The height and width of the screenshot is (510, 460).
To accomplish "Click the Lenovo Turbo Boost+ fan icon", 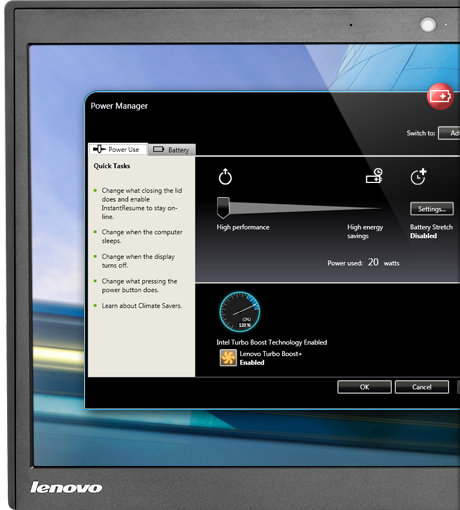I will click(x=228, y=358).
